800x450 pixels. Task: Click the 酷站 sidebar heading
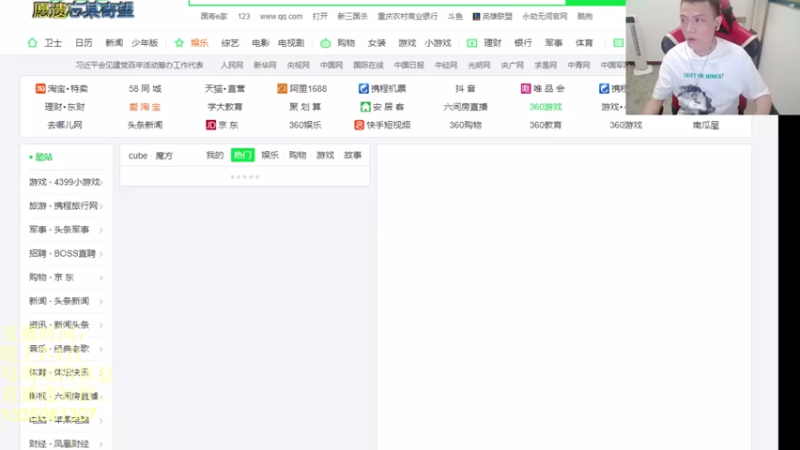pos(43,157)
